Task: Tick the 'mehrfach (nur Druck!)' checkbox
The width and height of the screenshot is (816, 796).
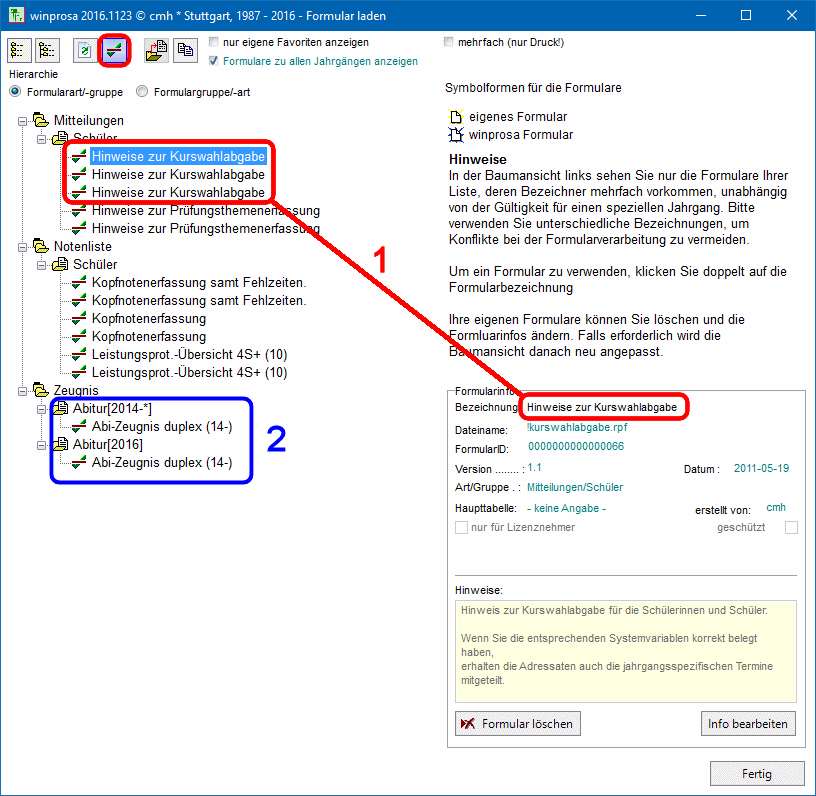Action: (449, 43)
